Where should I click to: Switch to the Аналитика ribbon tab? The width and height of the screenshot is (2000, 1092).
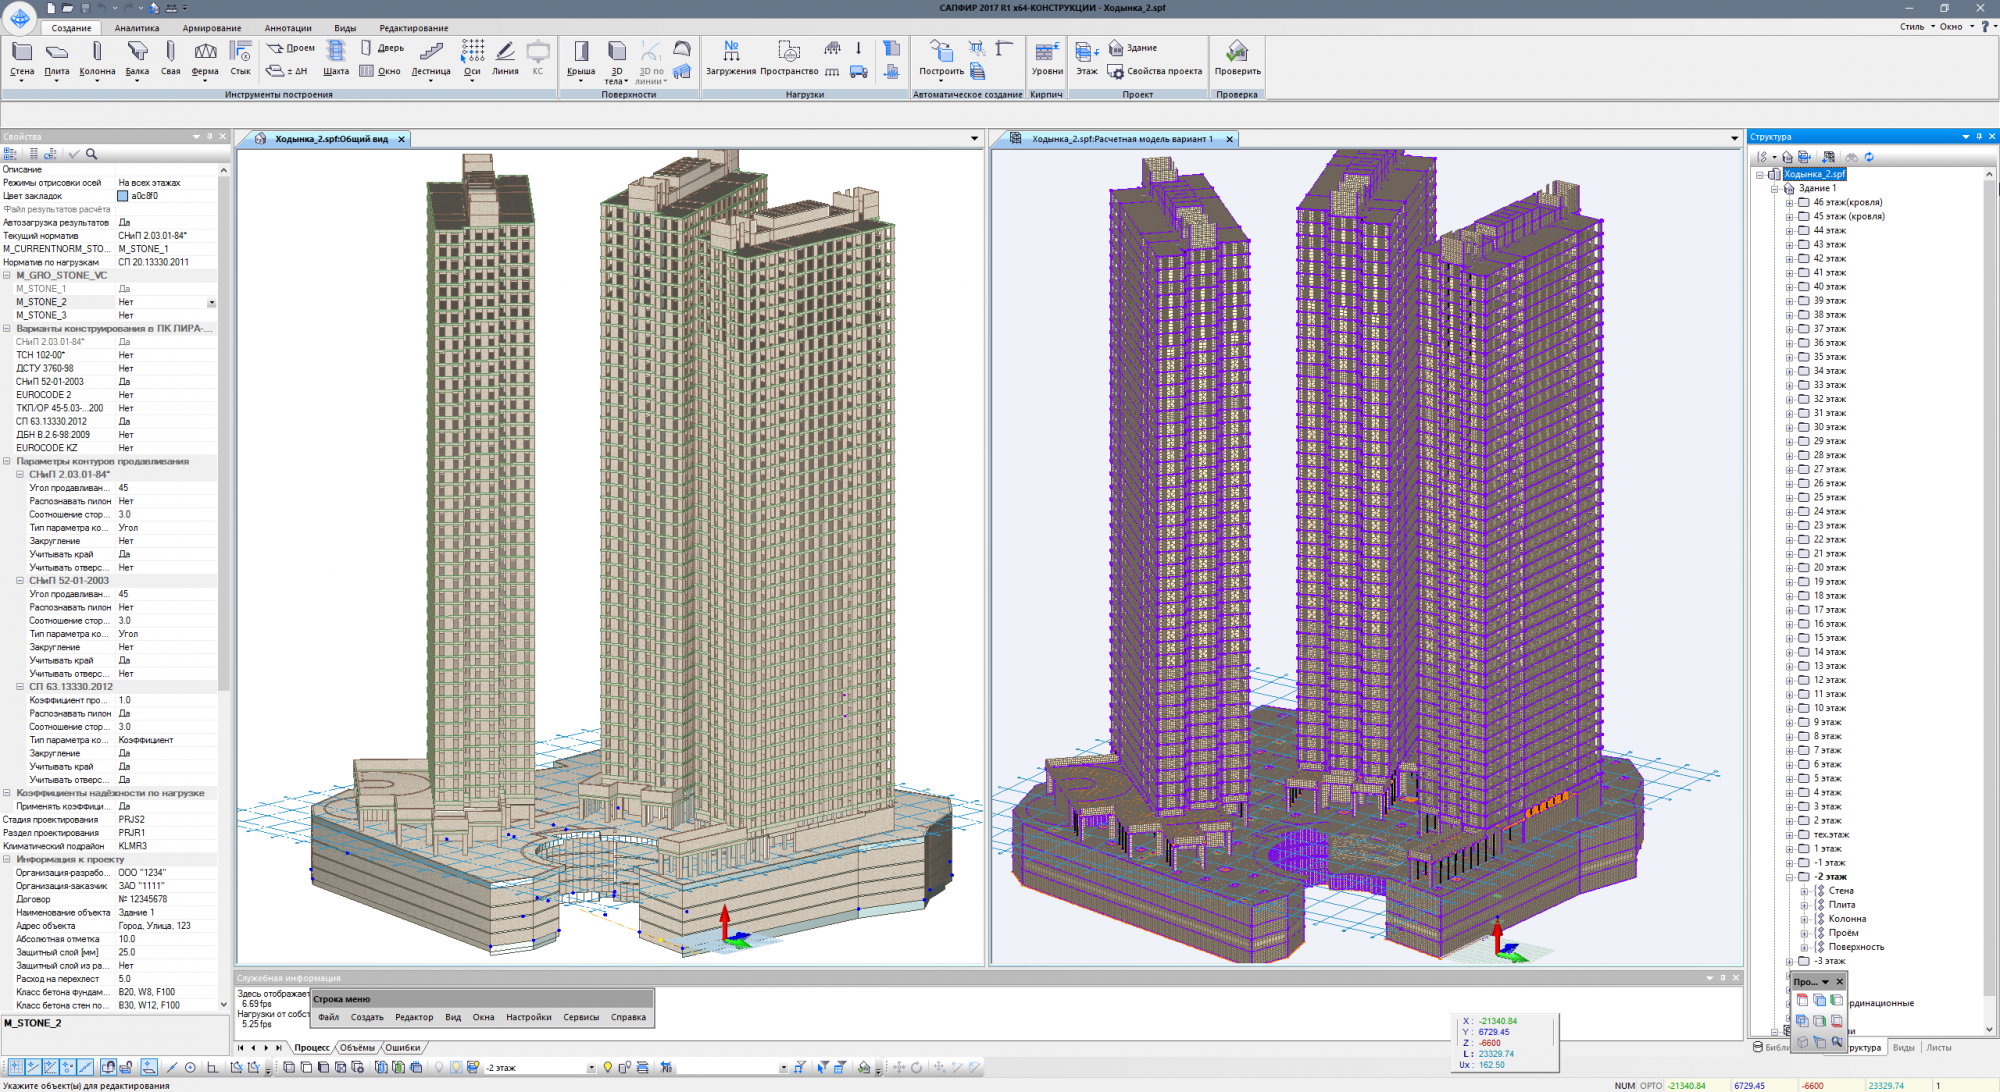137,28
